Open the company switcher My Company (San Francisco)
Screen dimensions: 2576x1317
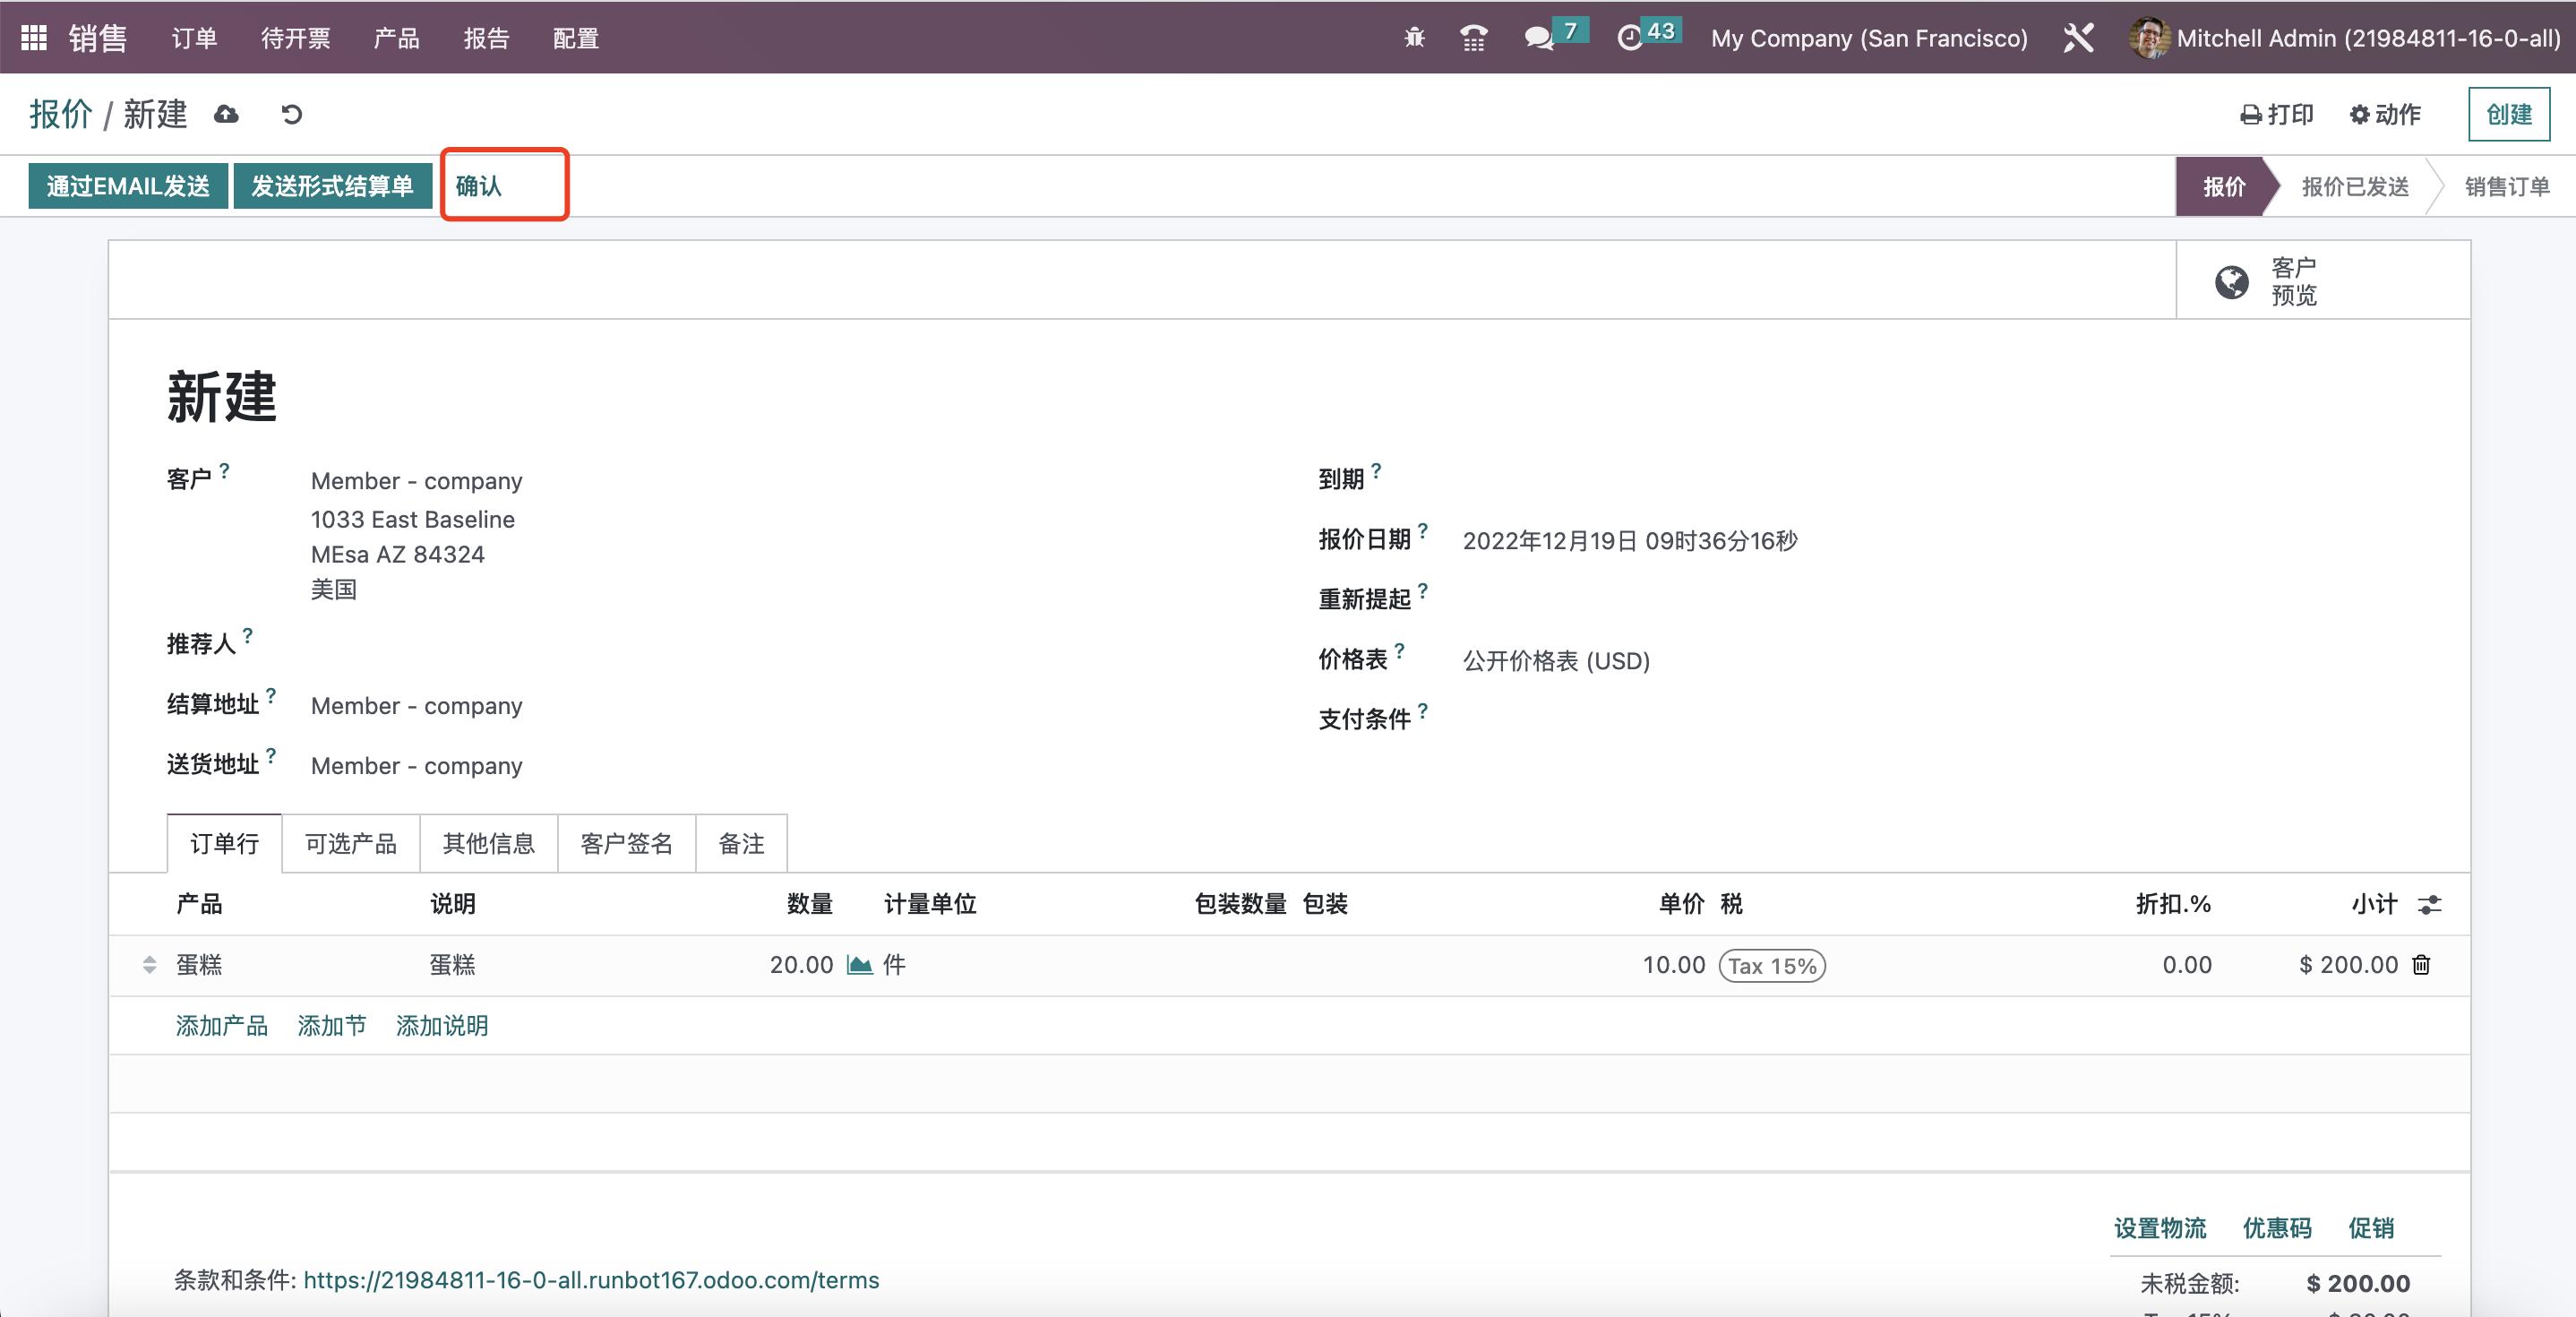tap(1869, 38)
